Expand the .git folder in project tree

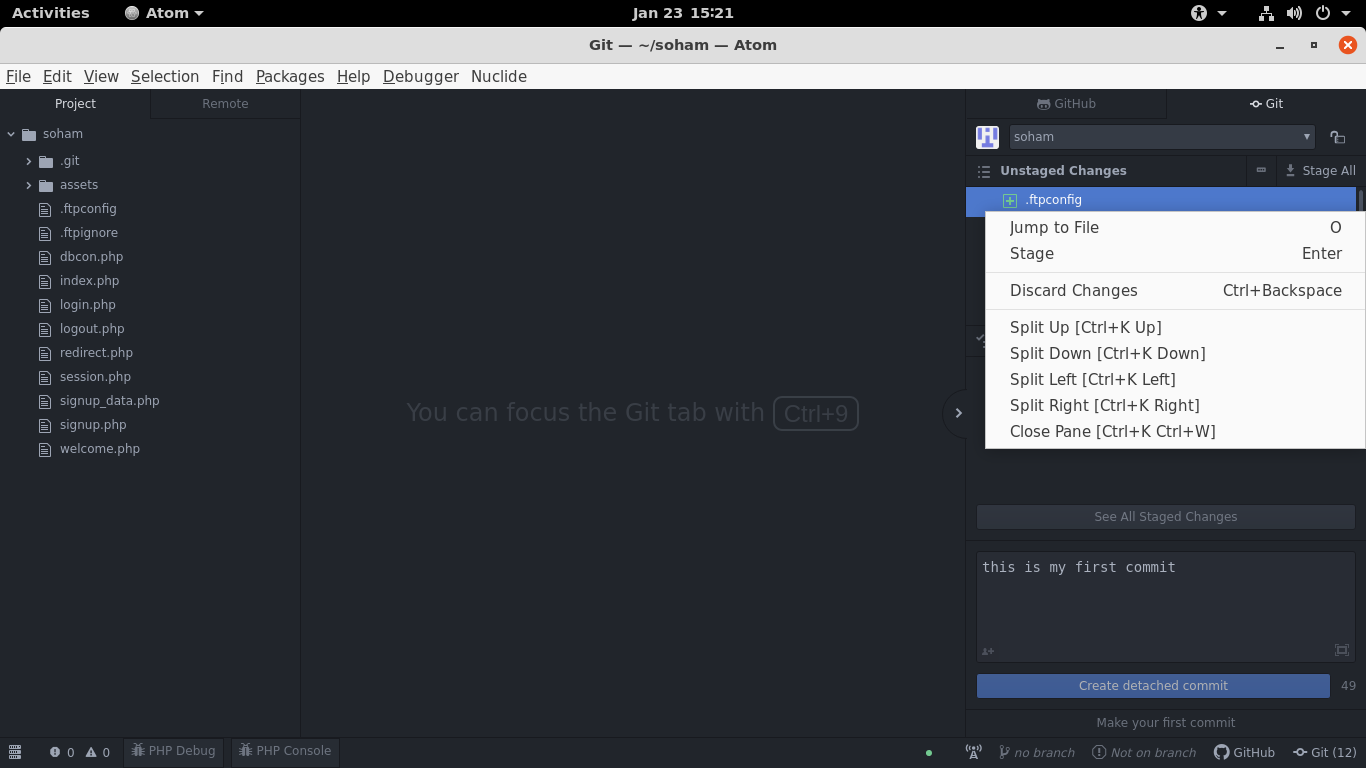(x=28, y=161)
